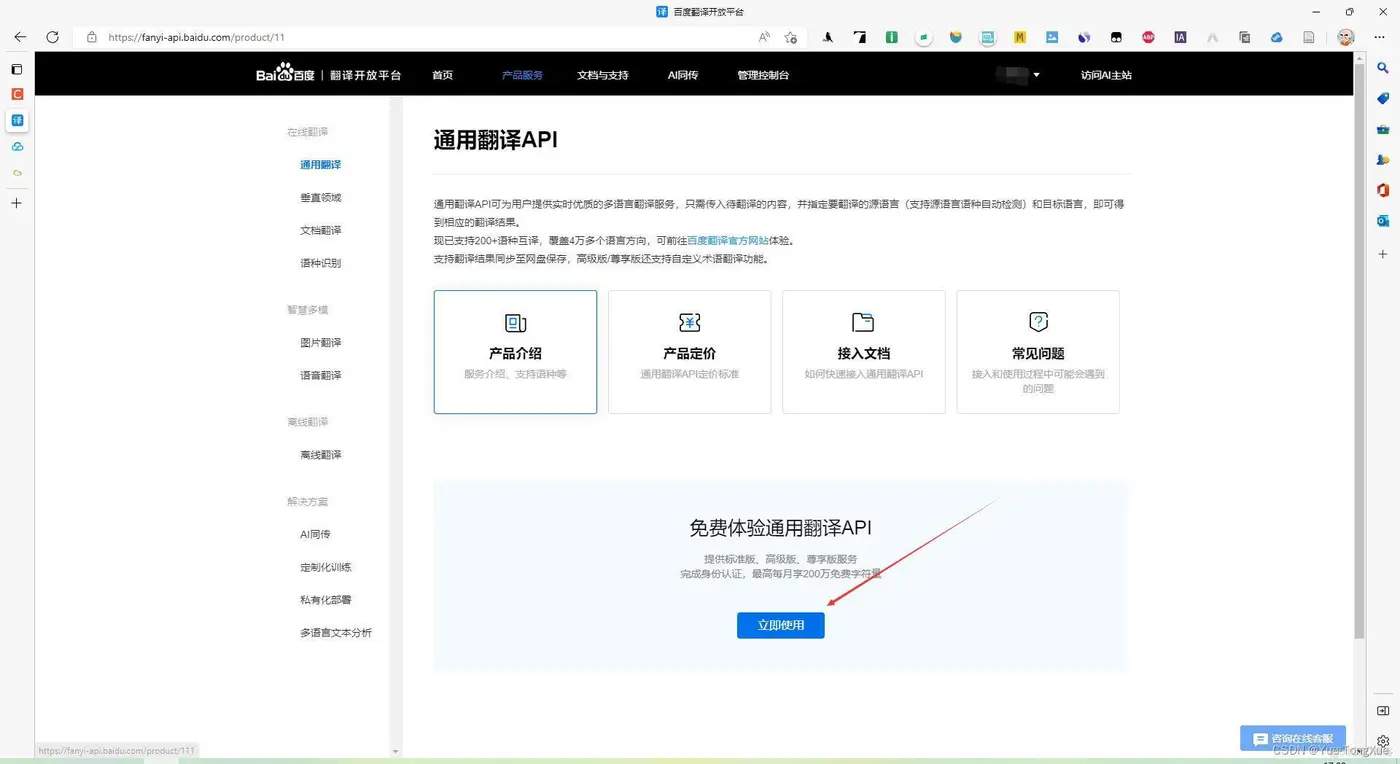Select 语种识别 in left sidebar
The width and height of the screenshot is (1400, 764).
tap(320, 263)
